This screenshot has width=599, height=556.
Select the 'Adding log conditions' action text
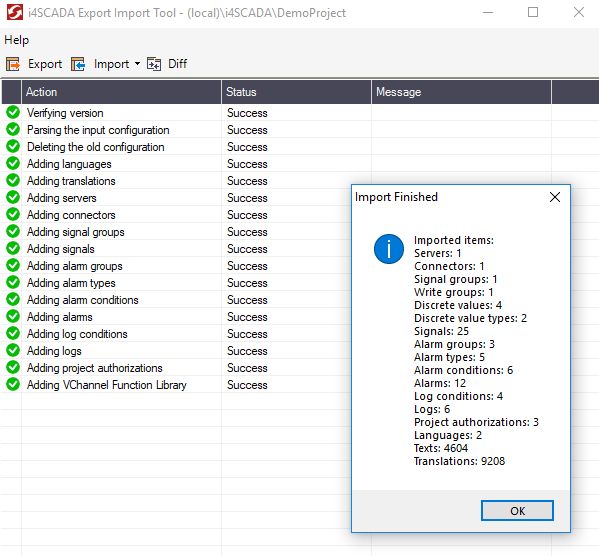coord(77,334)
